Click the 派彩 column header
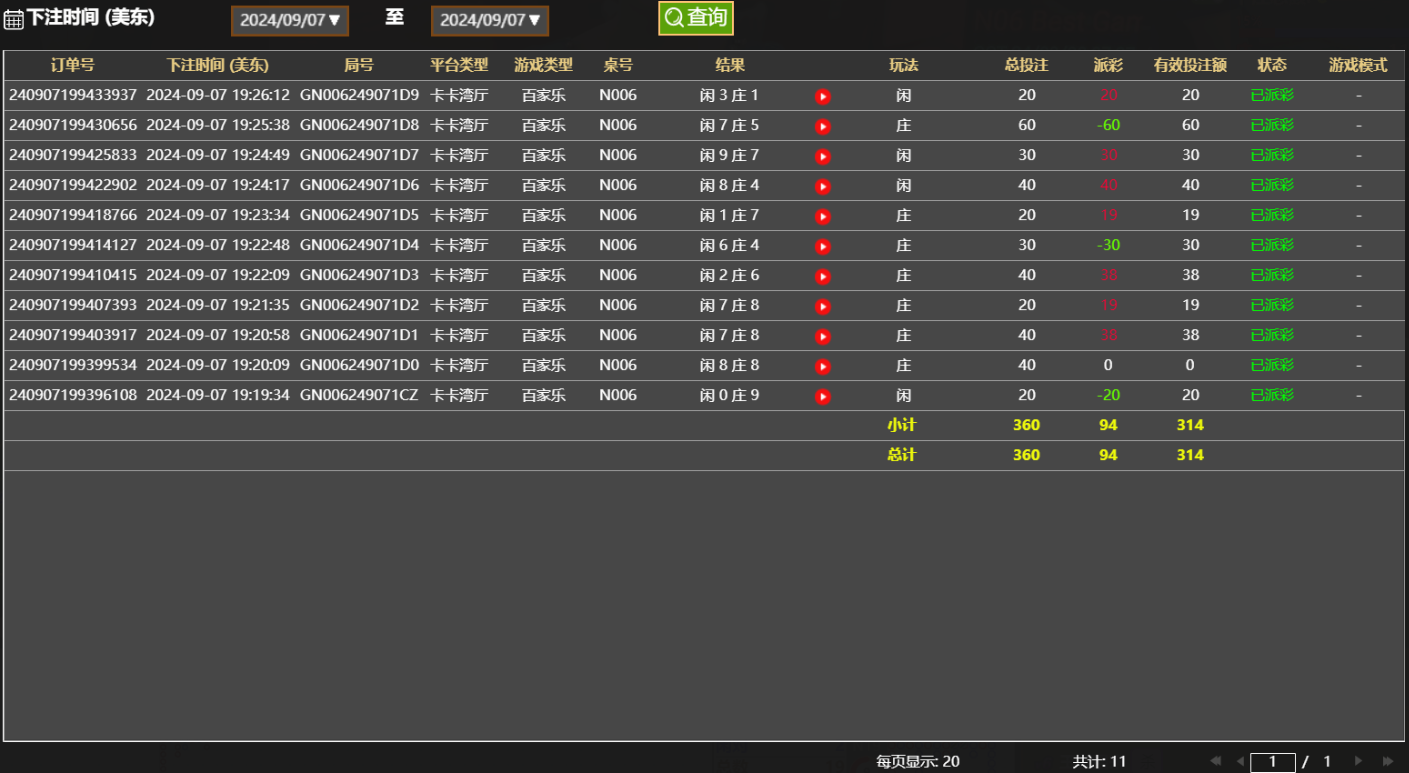Screen dimensions: 1409x773 coord(1108,65)
